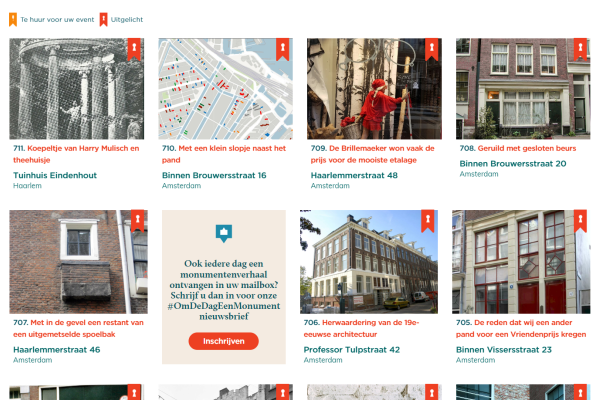Open story 710 'Met een klein slopje' link

coord(224,153)
